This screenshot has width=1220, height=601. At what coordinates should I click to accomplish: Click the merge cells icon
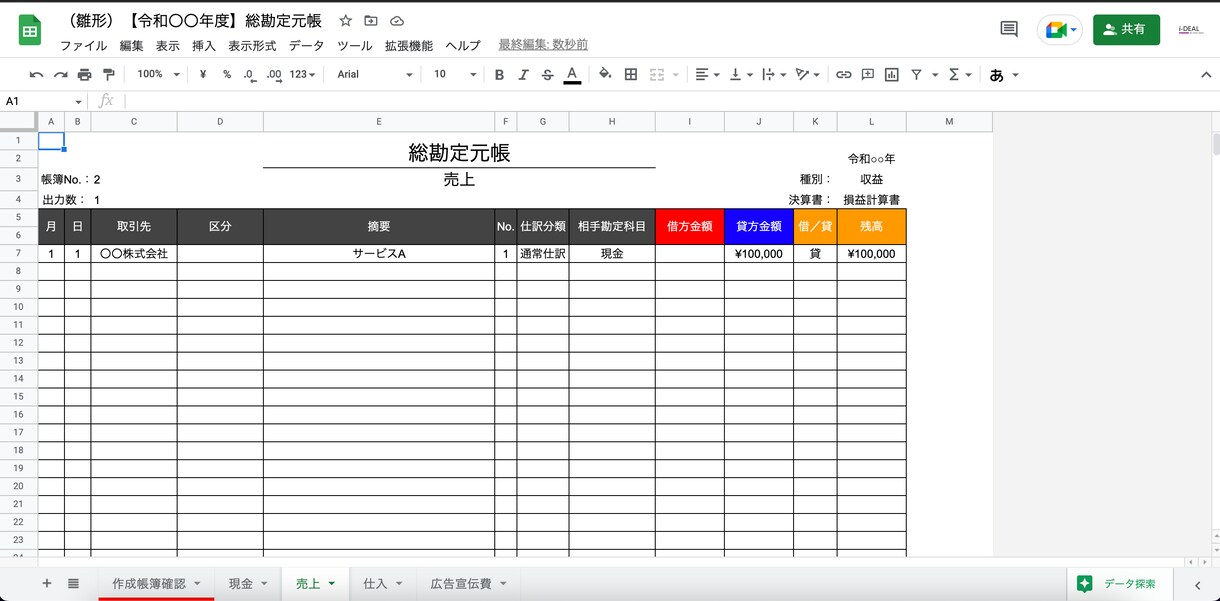(x=657, y=75)
